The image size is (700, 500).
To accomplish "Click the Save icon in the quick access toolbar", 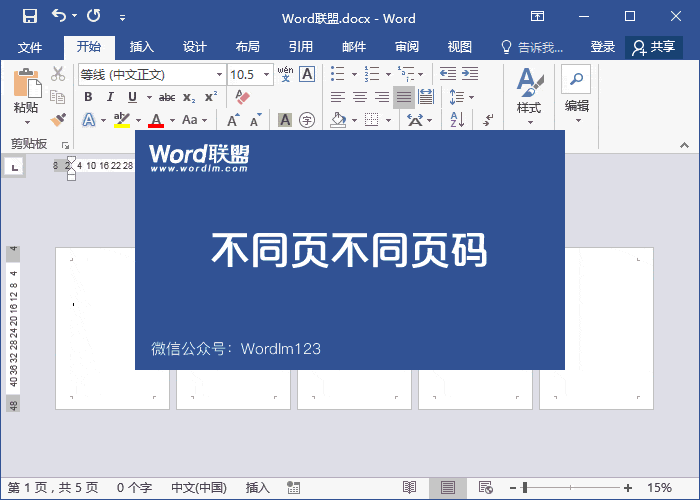I will pos(30,17).
